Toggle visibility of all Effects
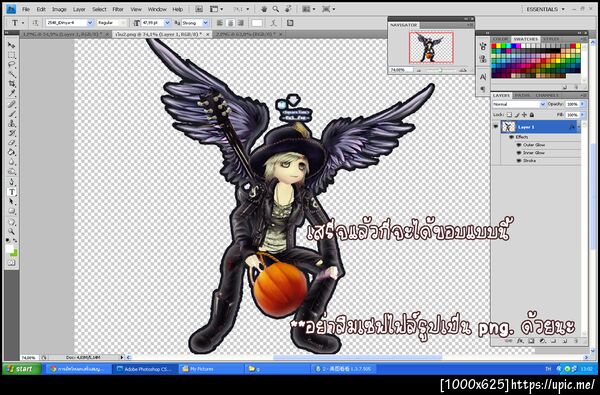600x395 pixels. [x=512, y=137]
